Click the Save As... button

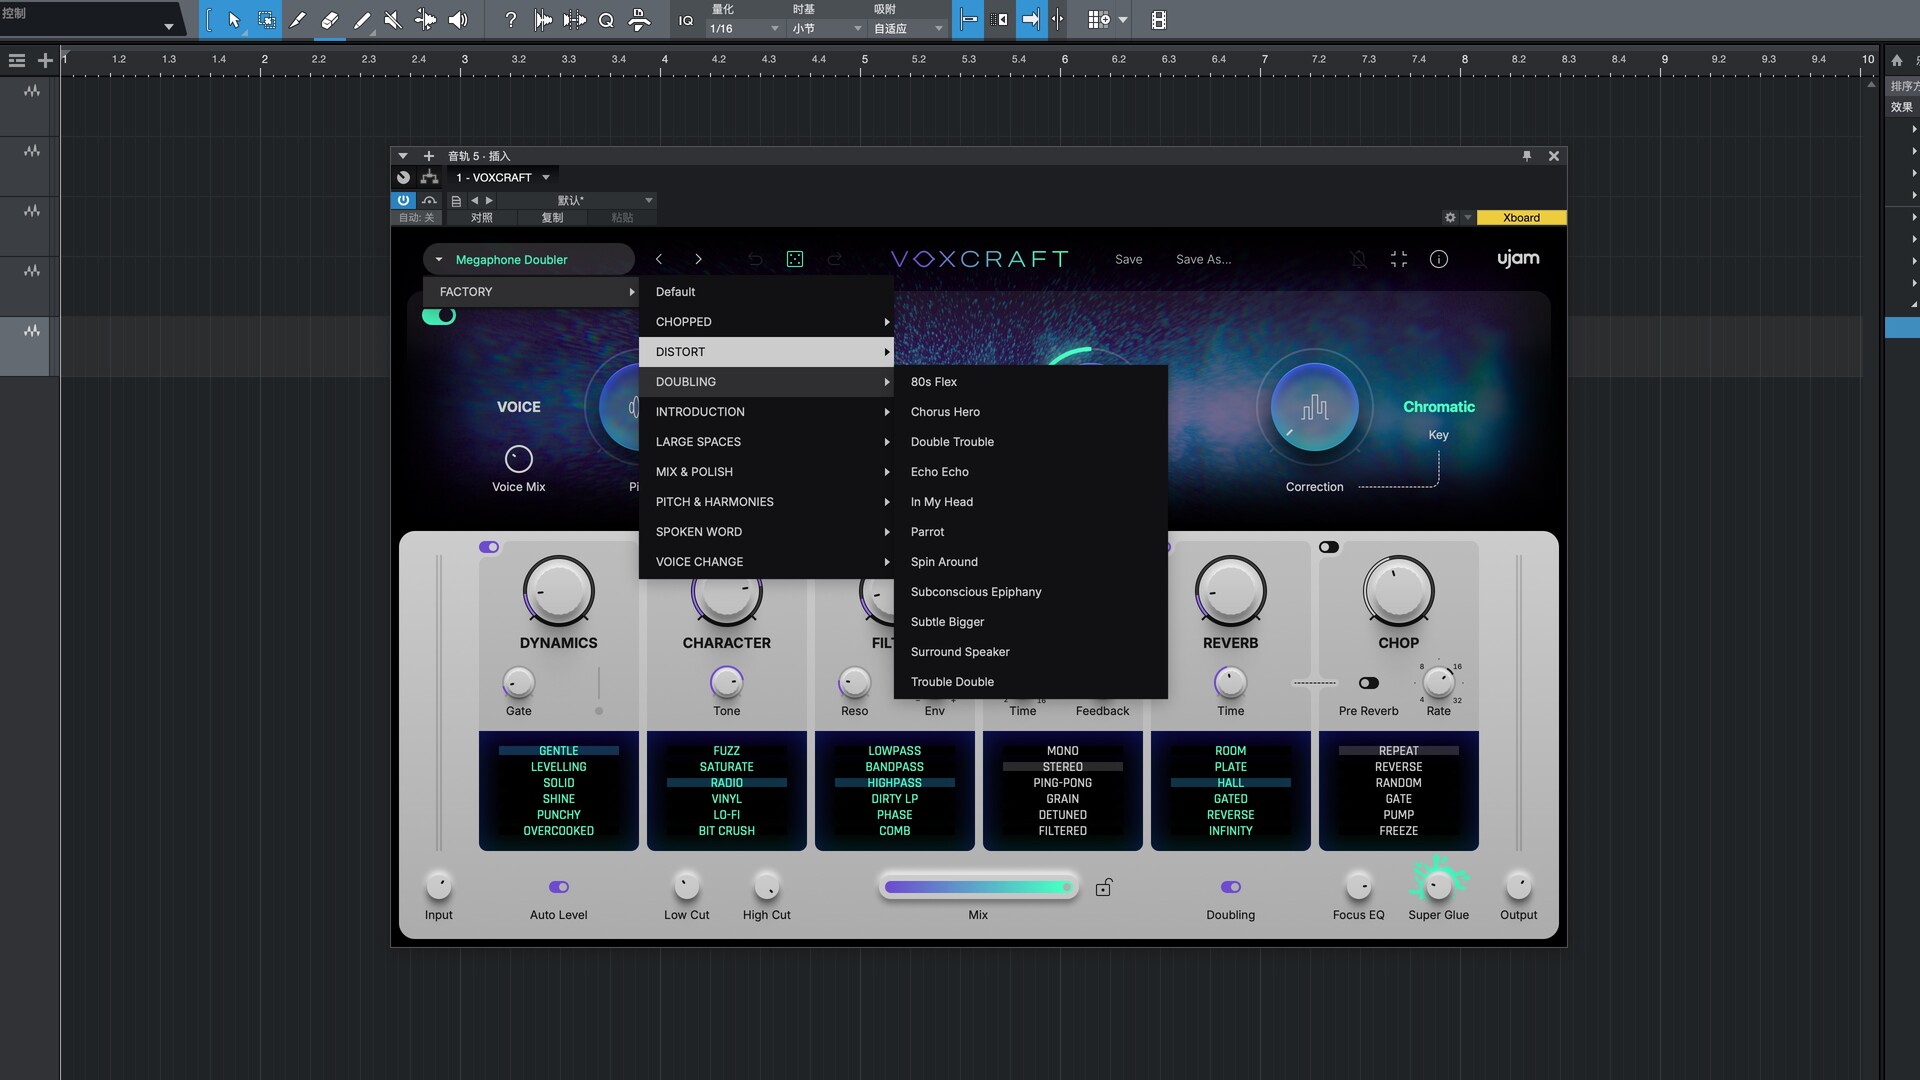click(x=1203, y=259)
